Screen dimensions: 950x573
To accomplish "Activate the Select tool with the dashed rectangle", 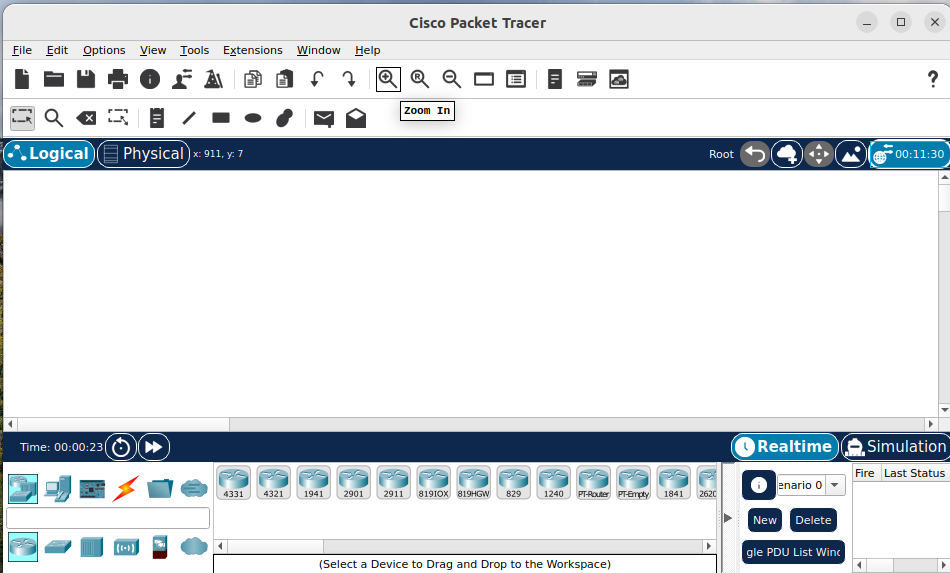I will click(22, 118).
